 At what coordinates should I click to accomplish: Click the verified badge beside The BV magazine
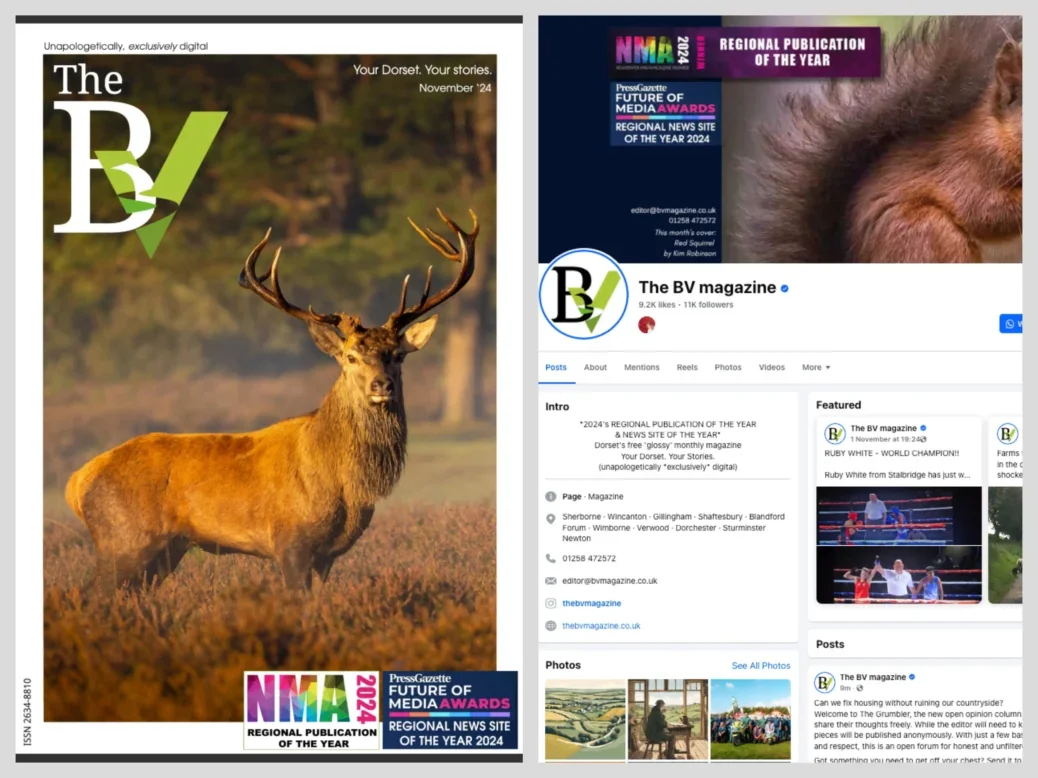point(784,289)
